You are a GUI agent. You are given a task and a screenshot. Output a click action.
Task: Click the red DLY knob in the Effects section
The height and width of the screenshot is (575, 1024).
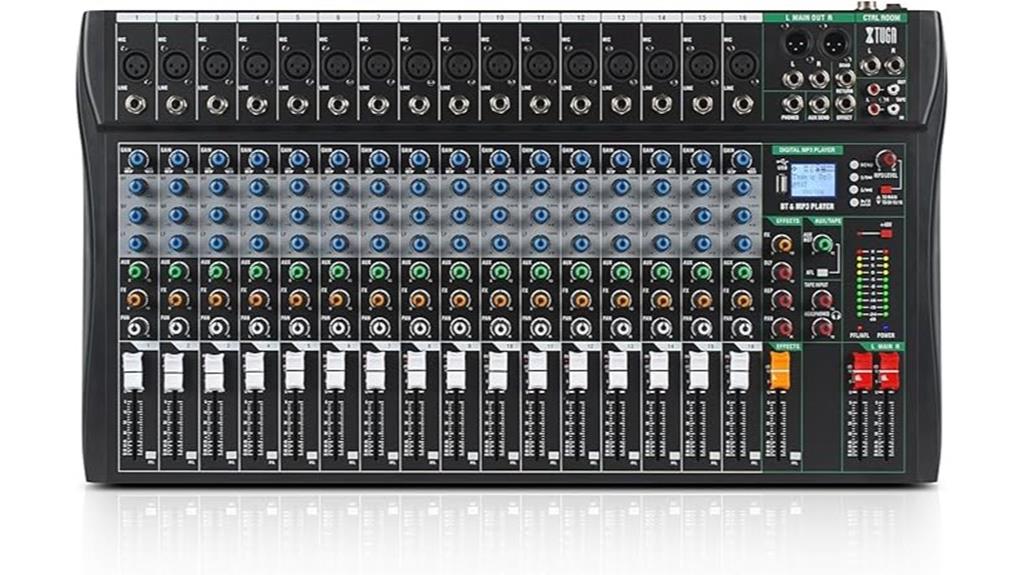point(782,272)
